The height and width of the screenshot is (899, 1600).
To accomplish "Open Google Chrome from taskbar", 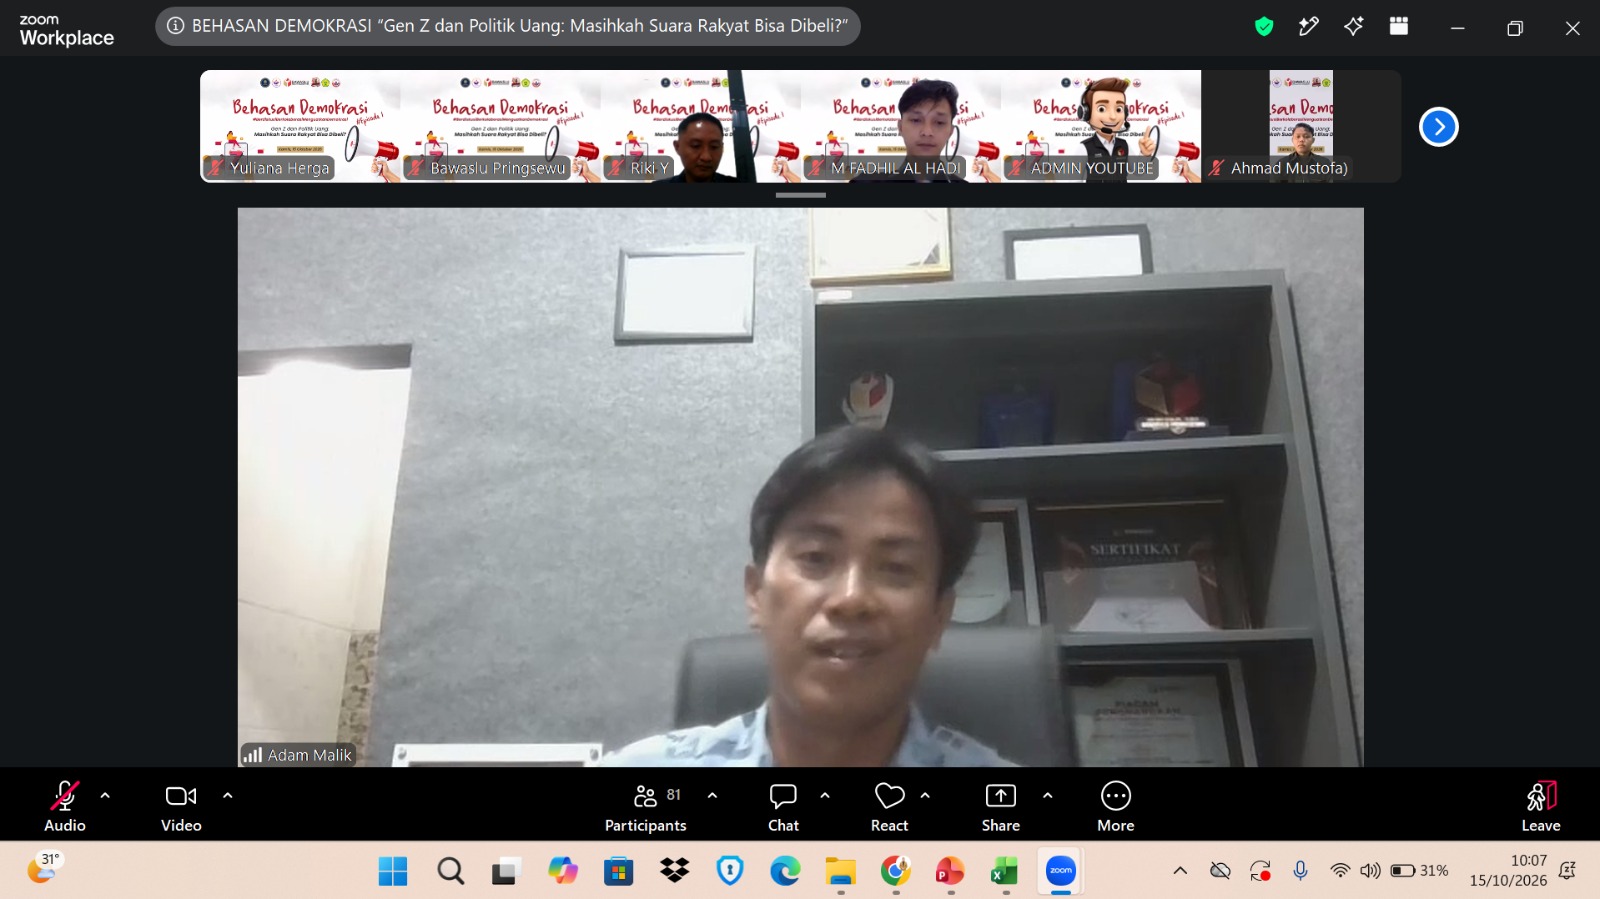I will tap(895, 872).
